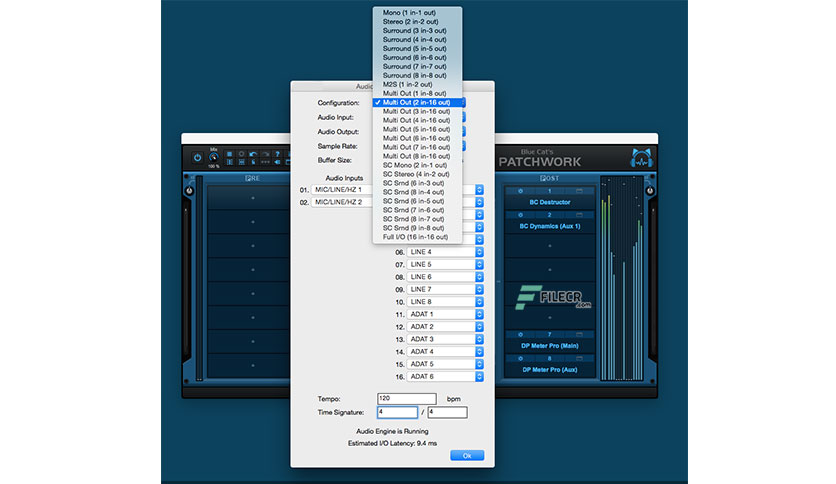The height and width of the screenshot is (484, 836).
Task: Toggle bypass on POST slot 8 DP Meter Pro (Aux)
Action: [x=520, y=359]
